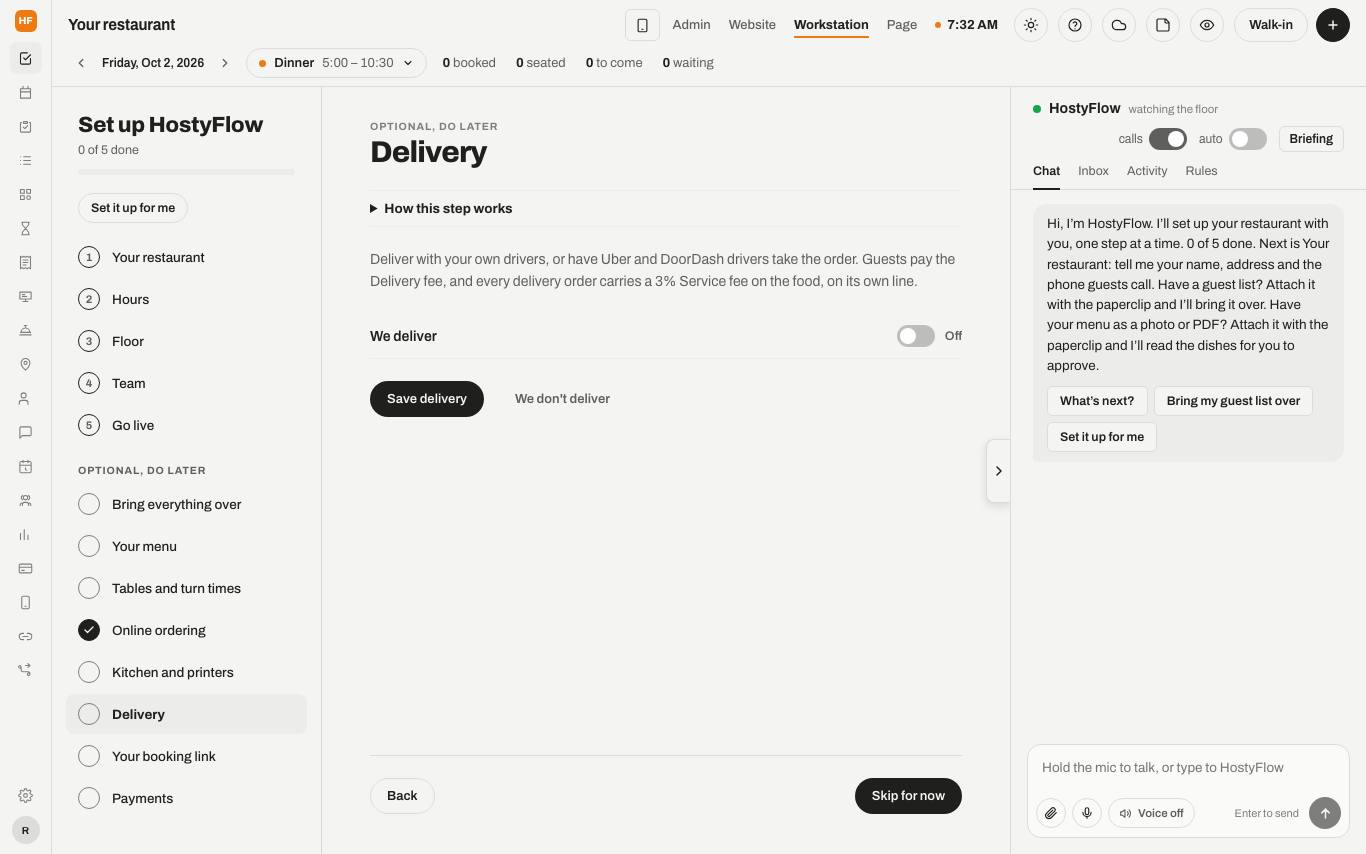Check the Your menu circle
Viewport: 1366px width, 854px height.
(89, 546)
